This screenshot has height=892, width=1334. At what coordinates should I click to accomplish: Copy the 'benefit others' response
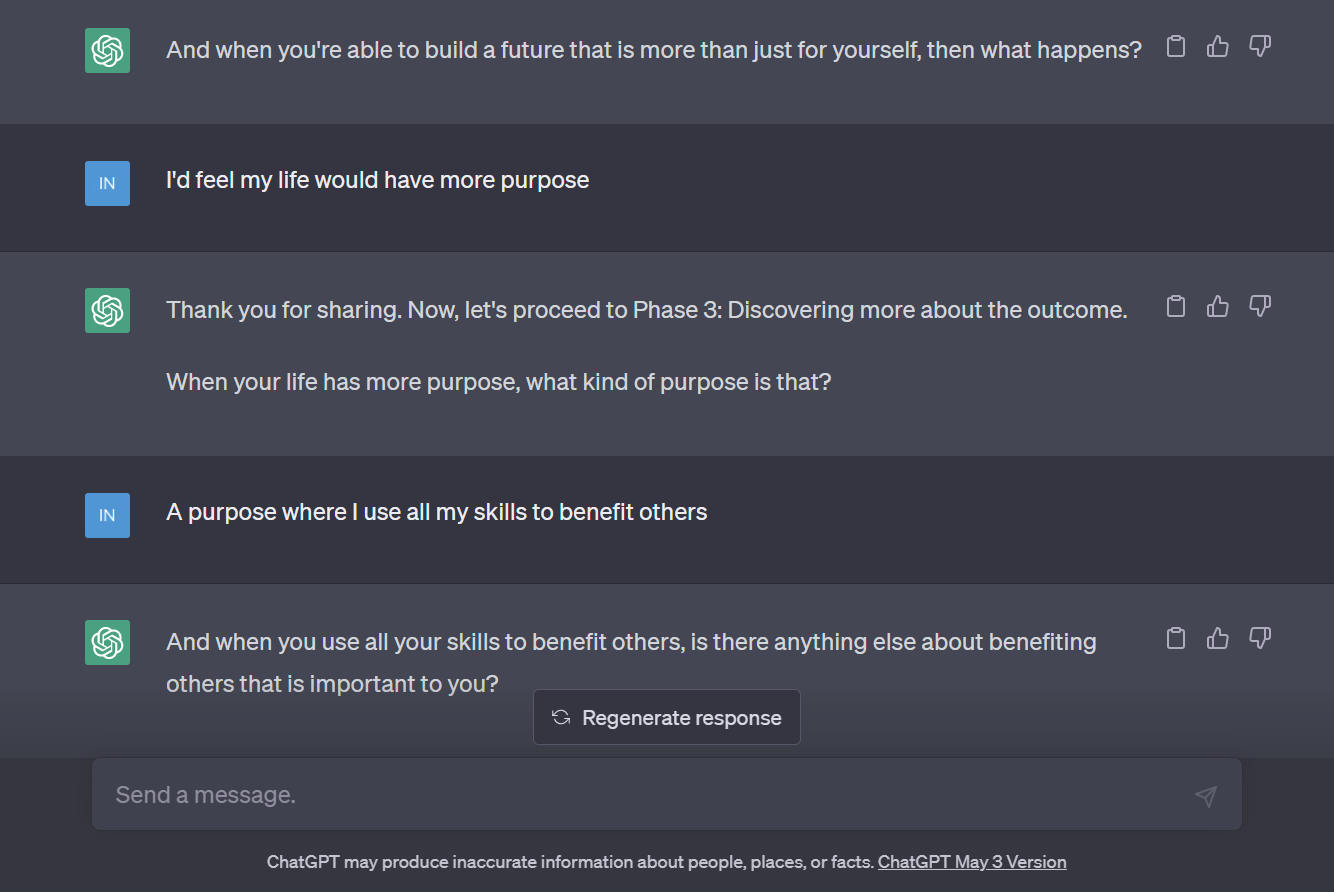pyautogui.click(x=1176, y=638)
